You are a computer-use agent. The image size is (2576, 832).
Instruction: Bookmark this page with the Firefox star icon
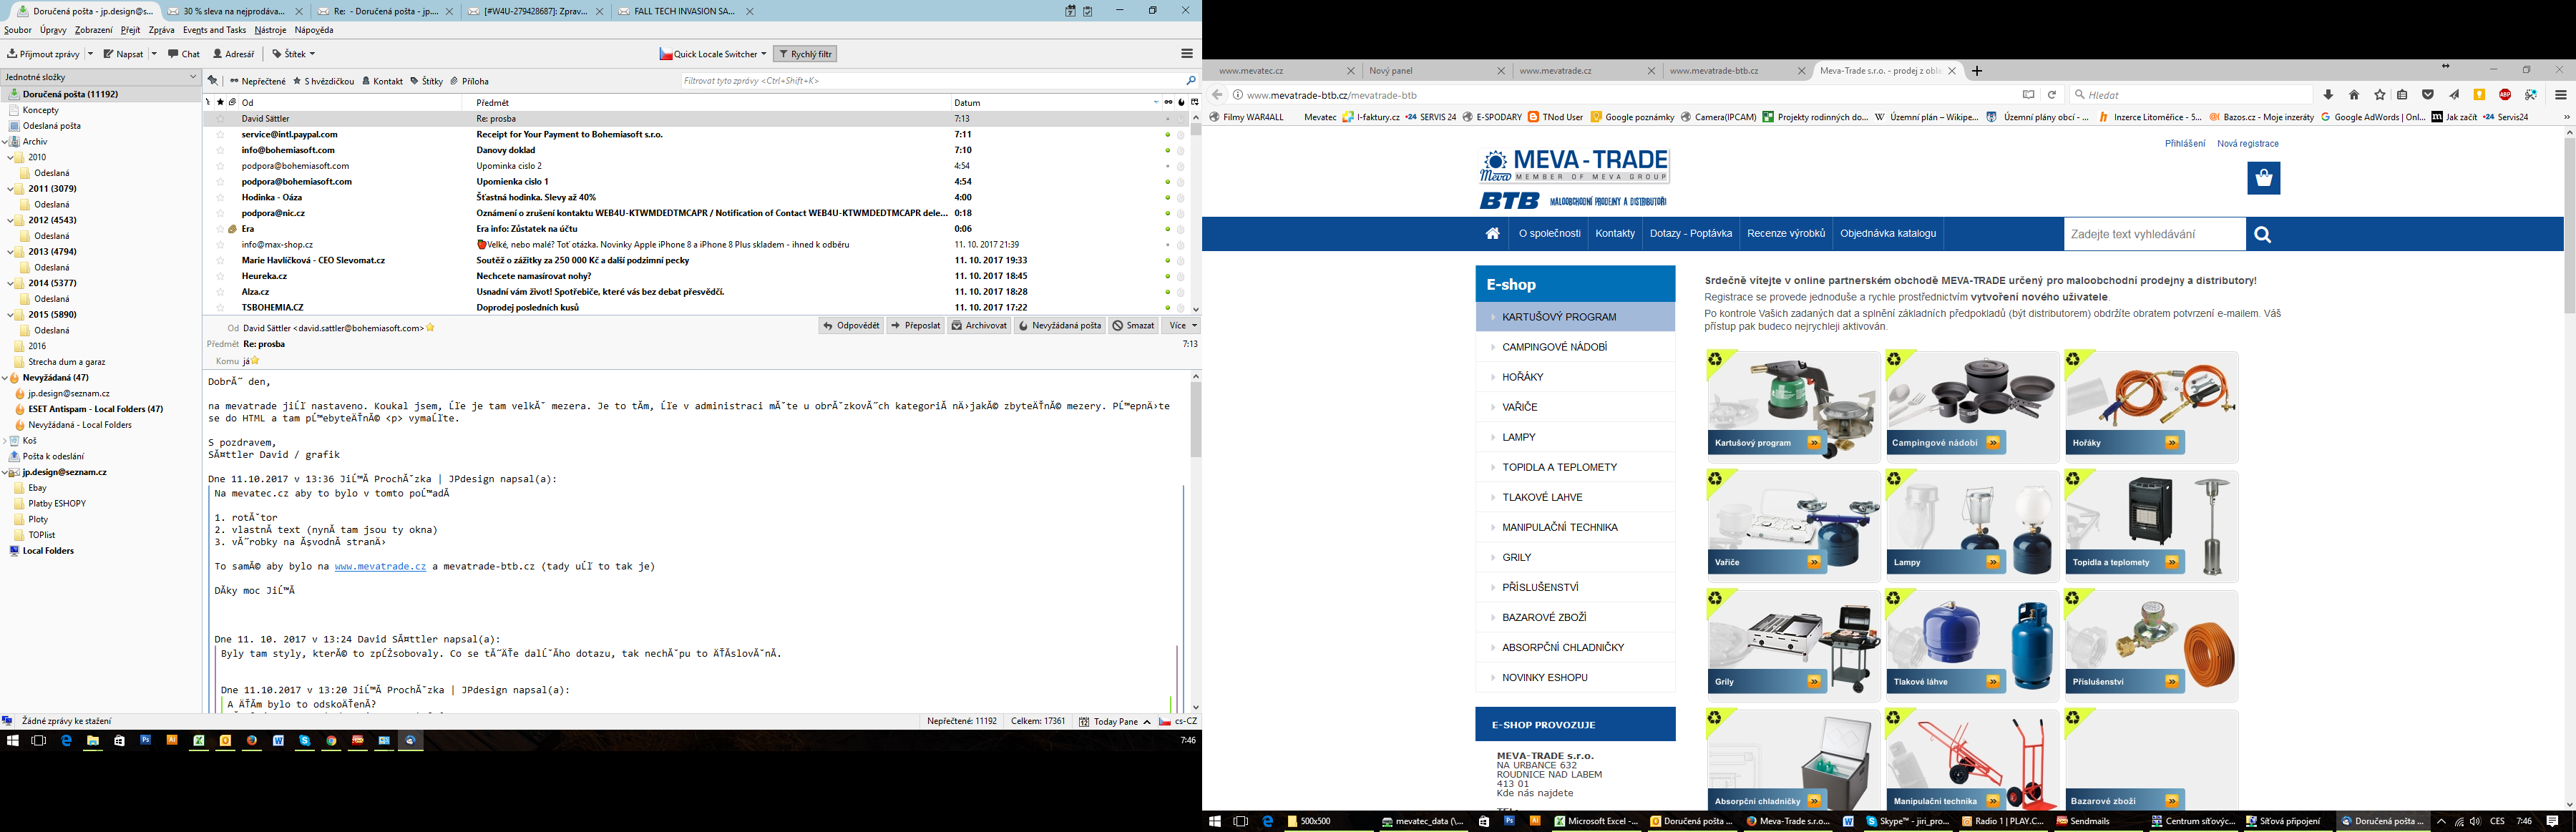coord(2380,95)
